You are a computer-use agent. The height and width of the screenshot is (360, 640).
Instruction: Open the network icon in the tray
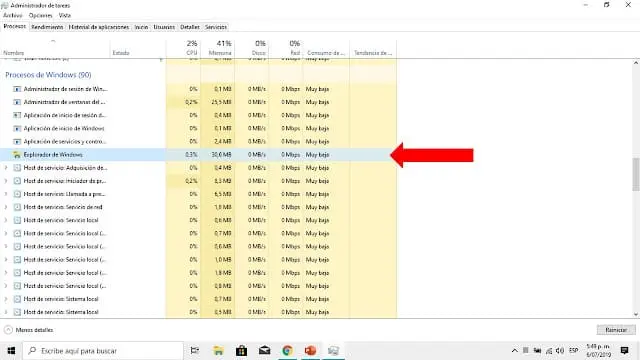click(x=549, y=351)
